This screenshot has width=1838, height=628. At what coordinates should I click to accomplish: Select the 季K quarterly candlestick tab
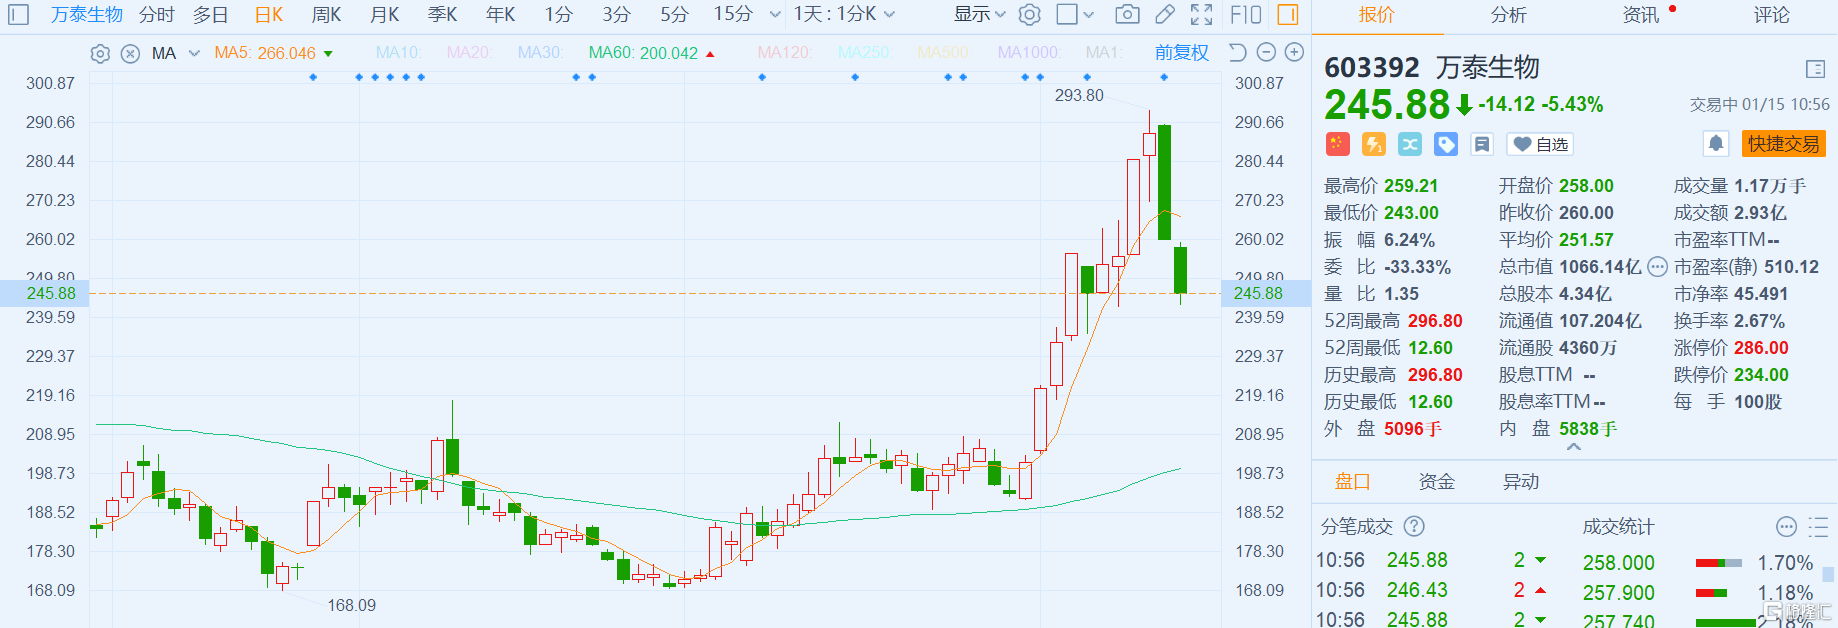coord(443,15)
